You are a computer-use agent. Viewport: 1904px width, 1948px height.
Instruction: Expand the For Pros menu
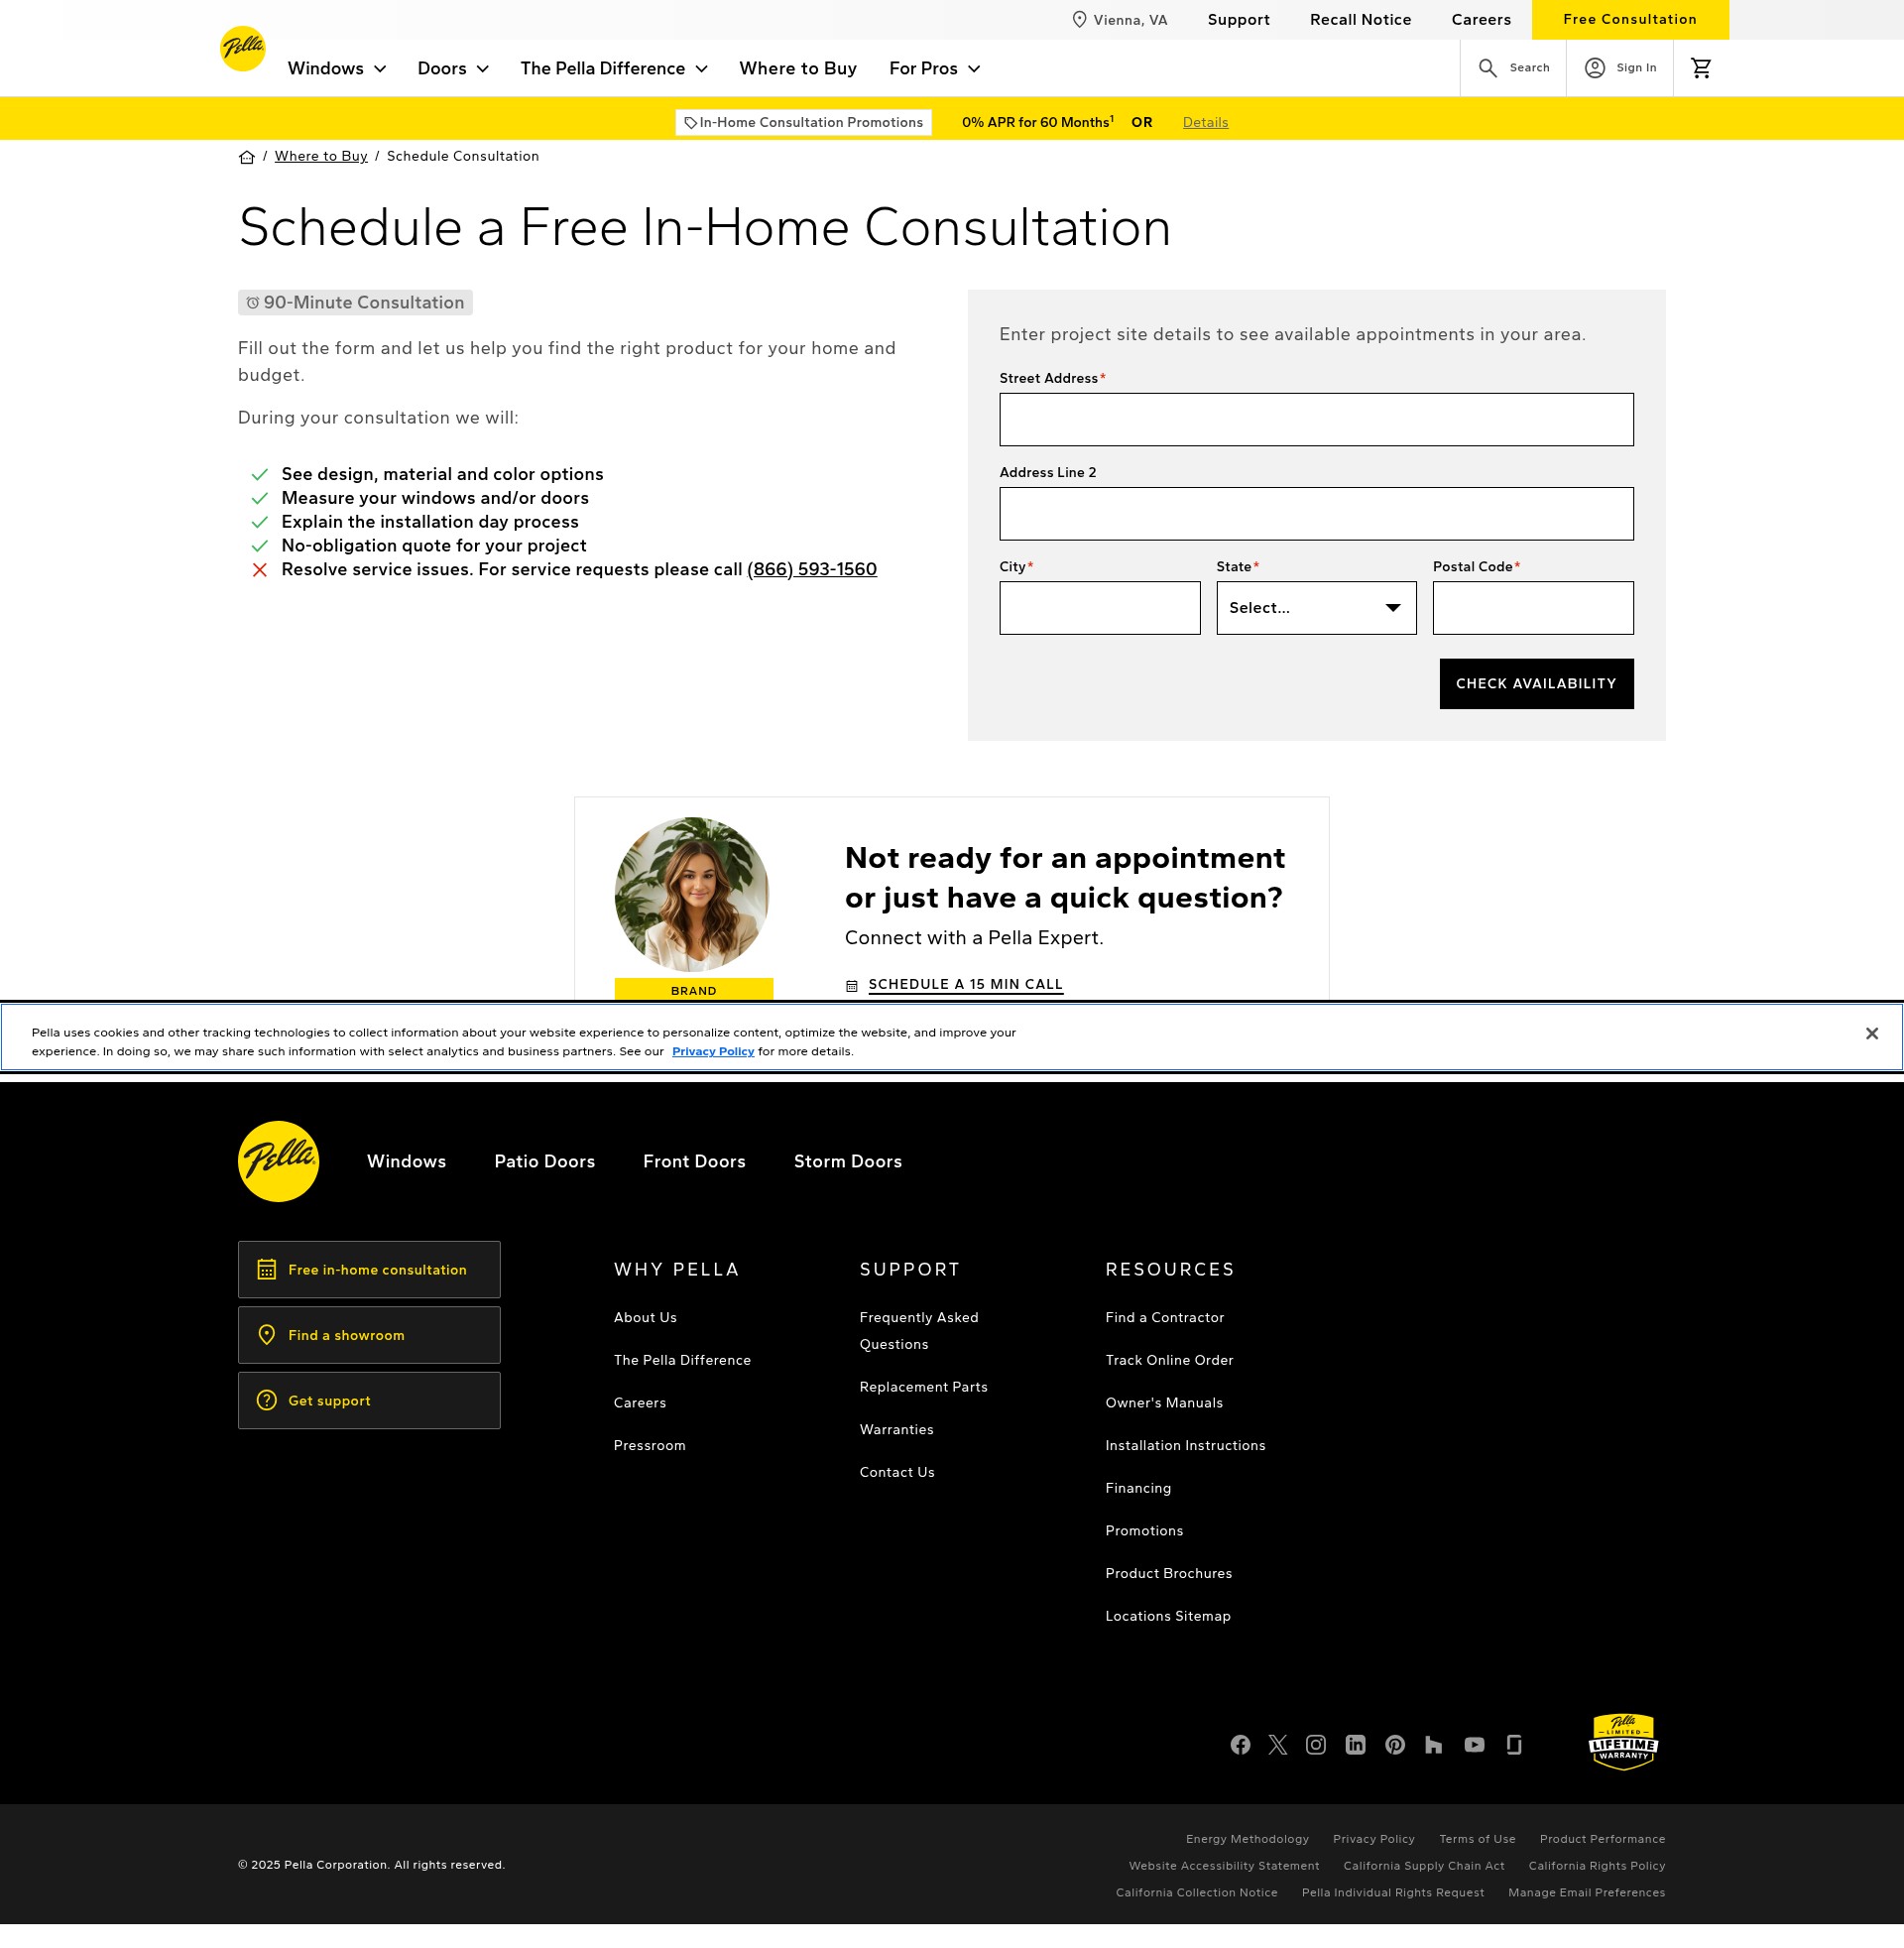click(x=934, y=69)
